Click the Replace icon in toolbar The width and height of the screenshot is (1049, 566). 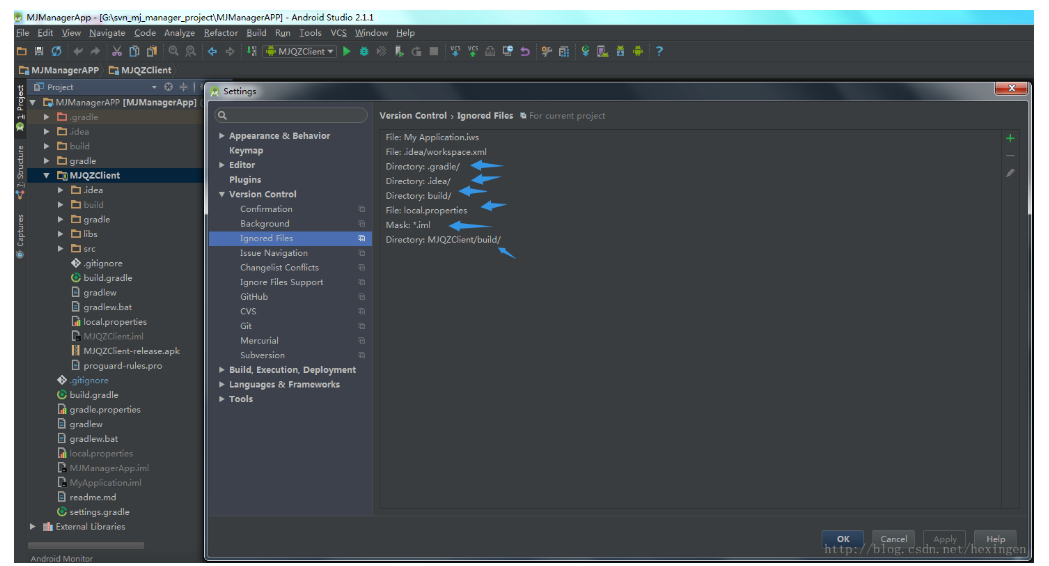click(191, 51)
